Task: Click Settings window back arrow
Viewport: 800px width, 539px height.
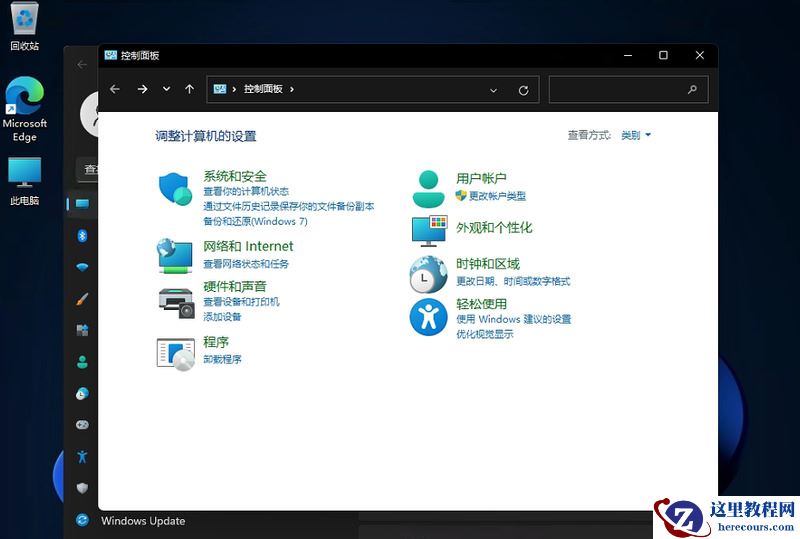Action: click(x=82, y=65)
